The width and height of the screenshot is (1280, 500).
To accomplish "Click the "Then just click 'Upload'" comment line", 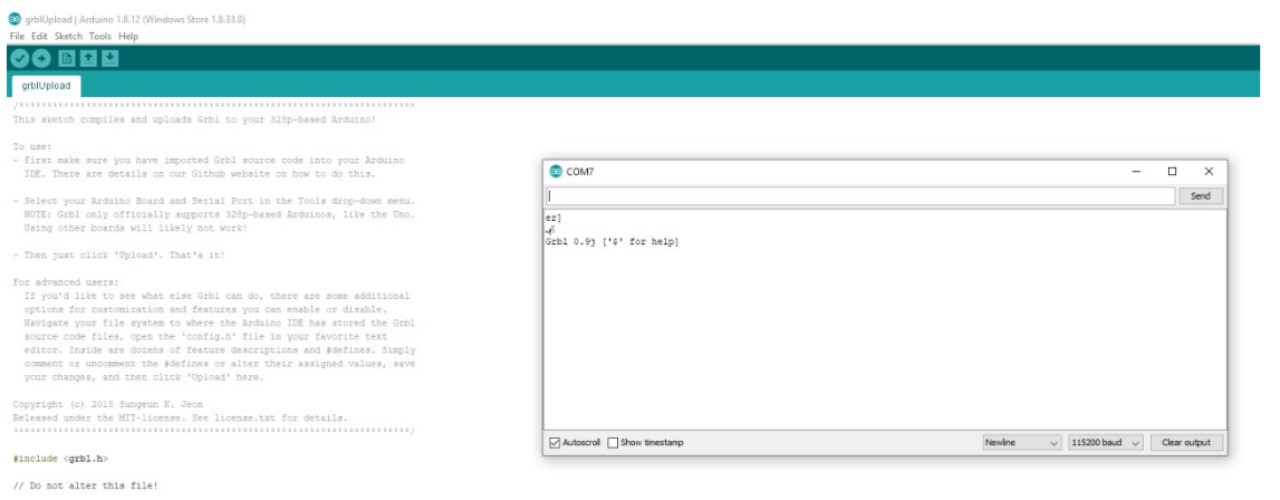I will [x=119, y=255].
